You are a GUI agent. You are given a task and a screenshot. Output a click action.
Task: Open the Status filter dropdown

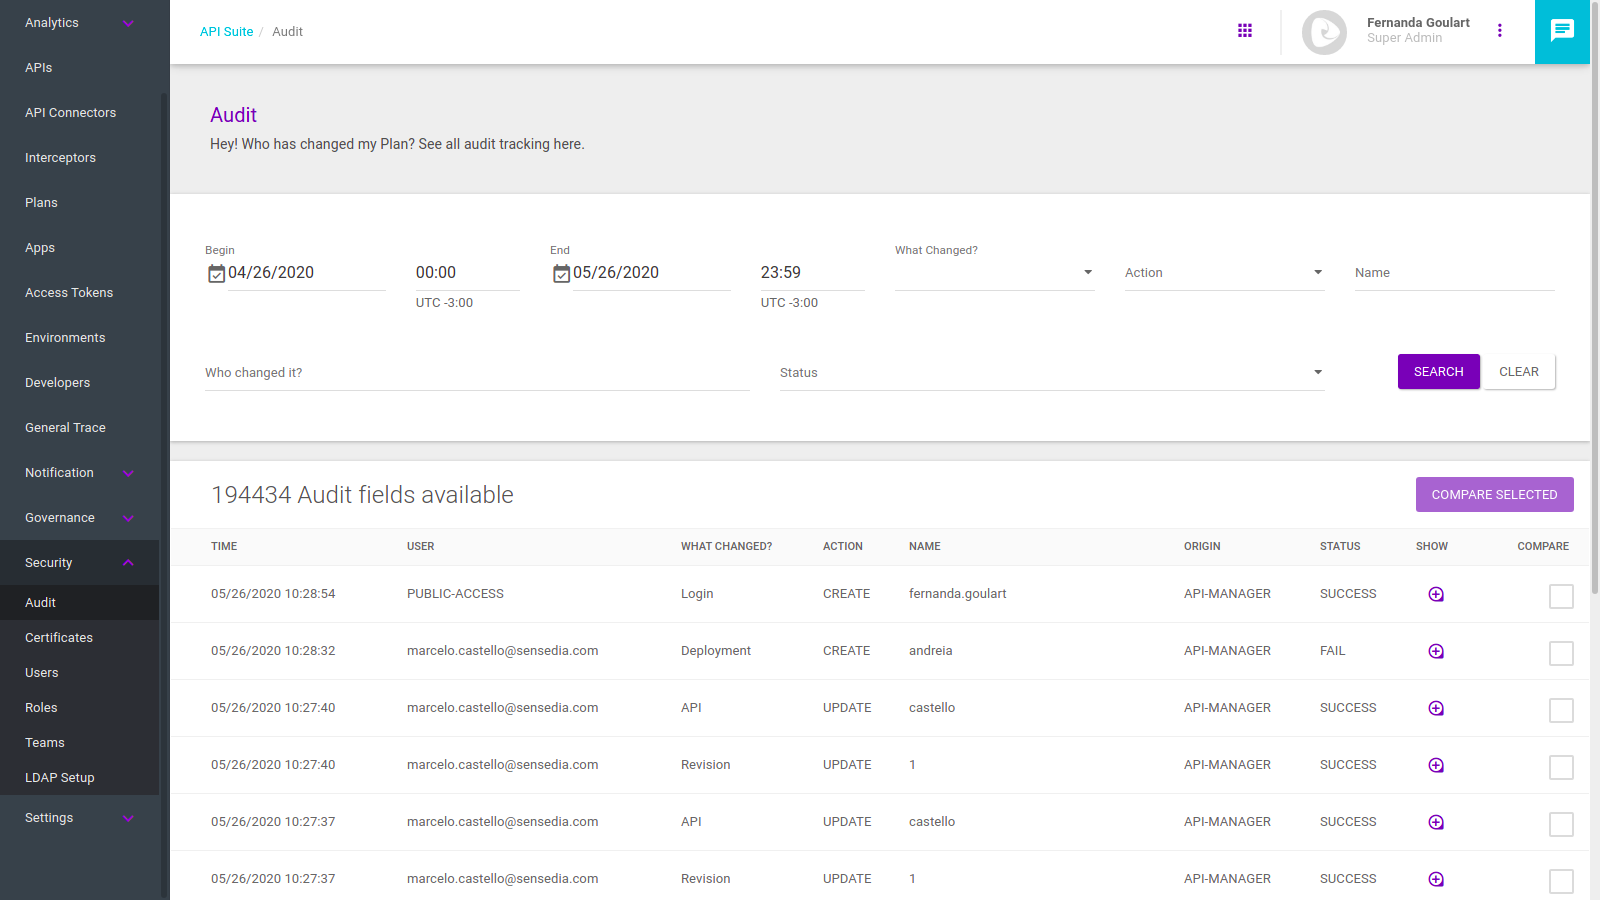[x=1318, y=371]
